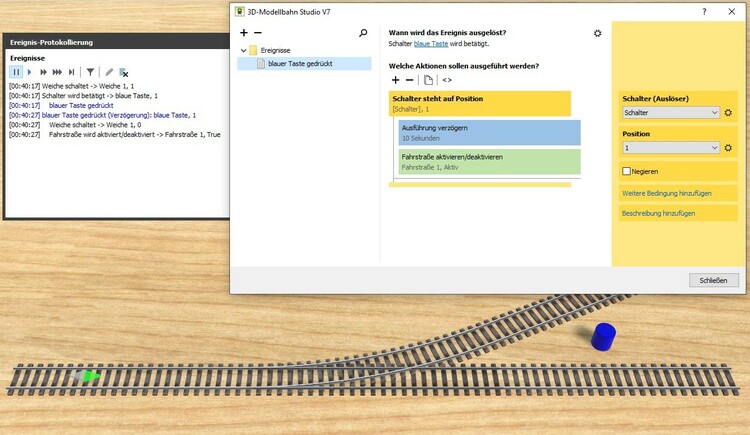Select the 'Schalter steht auf Position' condition block

pyautogui.click(x=480, y=103)
